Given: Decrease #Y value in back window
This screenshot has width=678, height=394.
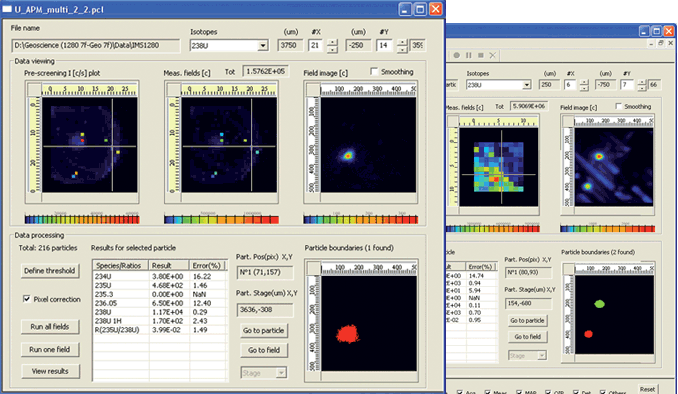Looking at the screenshot, I should click(x=642, y=88).
